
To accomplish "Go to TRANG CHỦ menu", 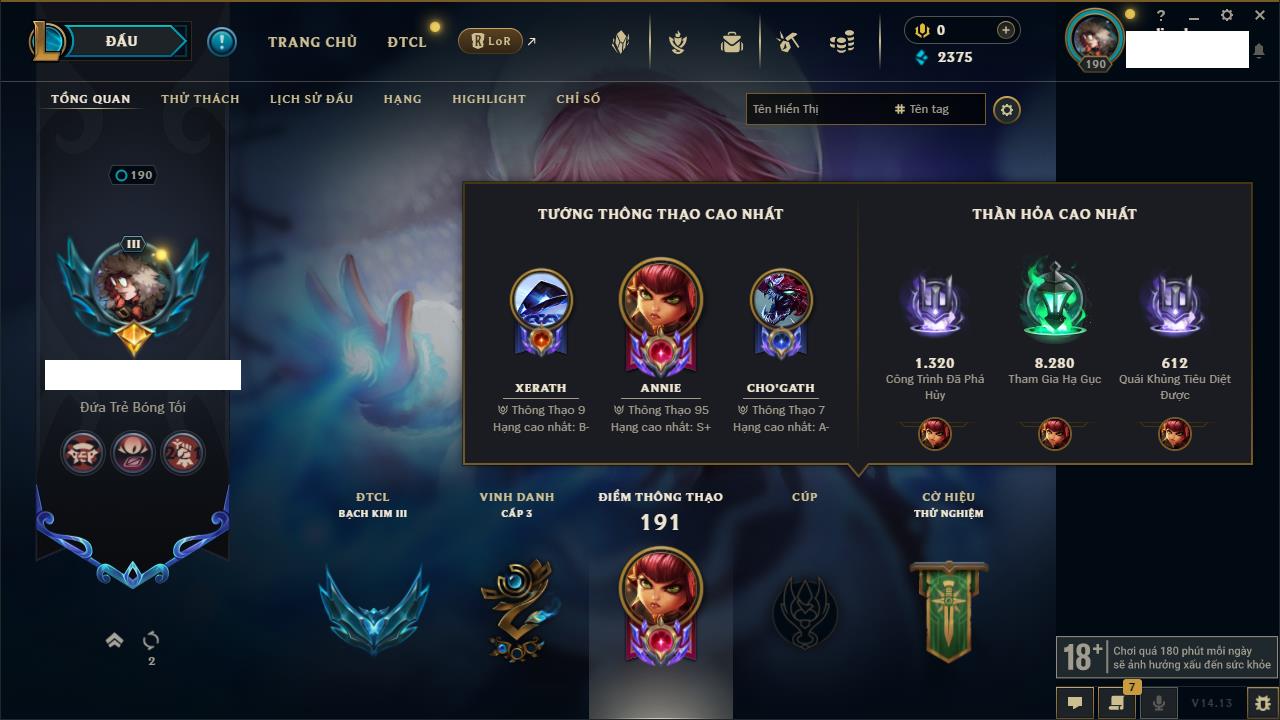I will pos(312,42).
